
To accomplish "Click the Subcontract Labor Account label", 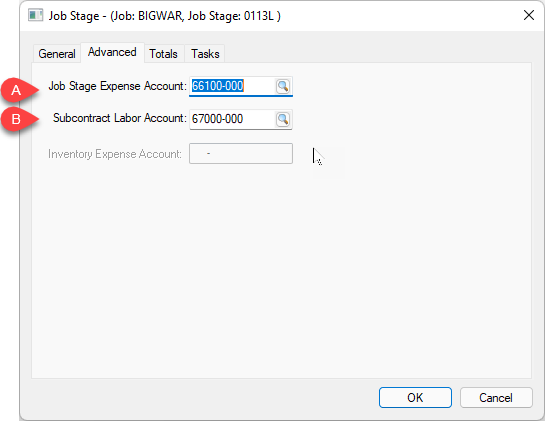I will coord(120,118).
